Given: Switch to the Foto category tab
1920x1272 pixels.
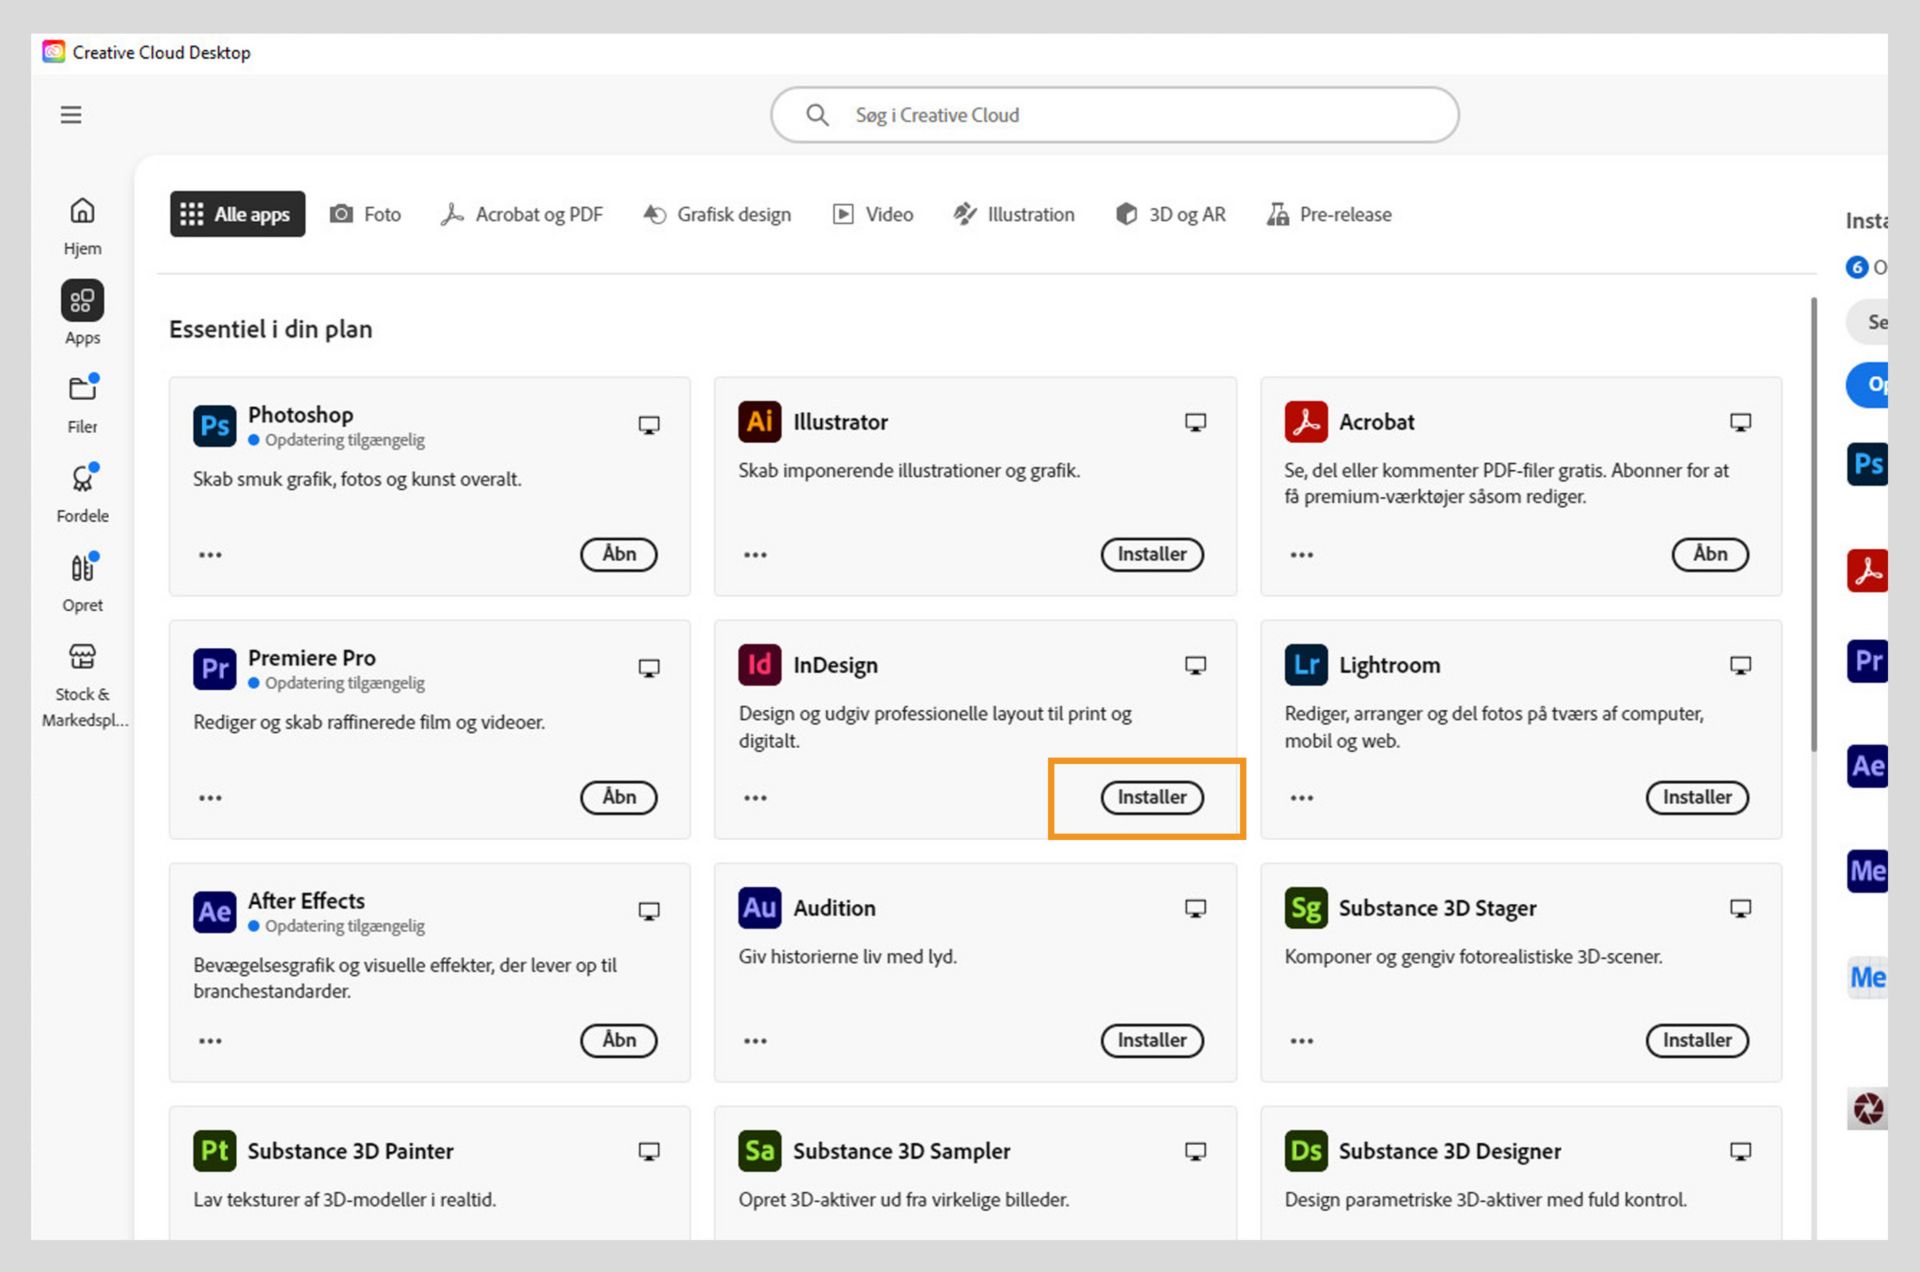Looking at the screenshot, I should coord(366,214).
